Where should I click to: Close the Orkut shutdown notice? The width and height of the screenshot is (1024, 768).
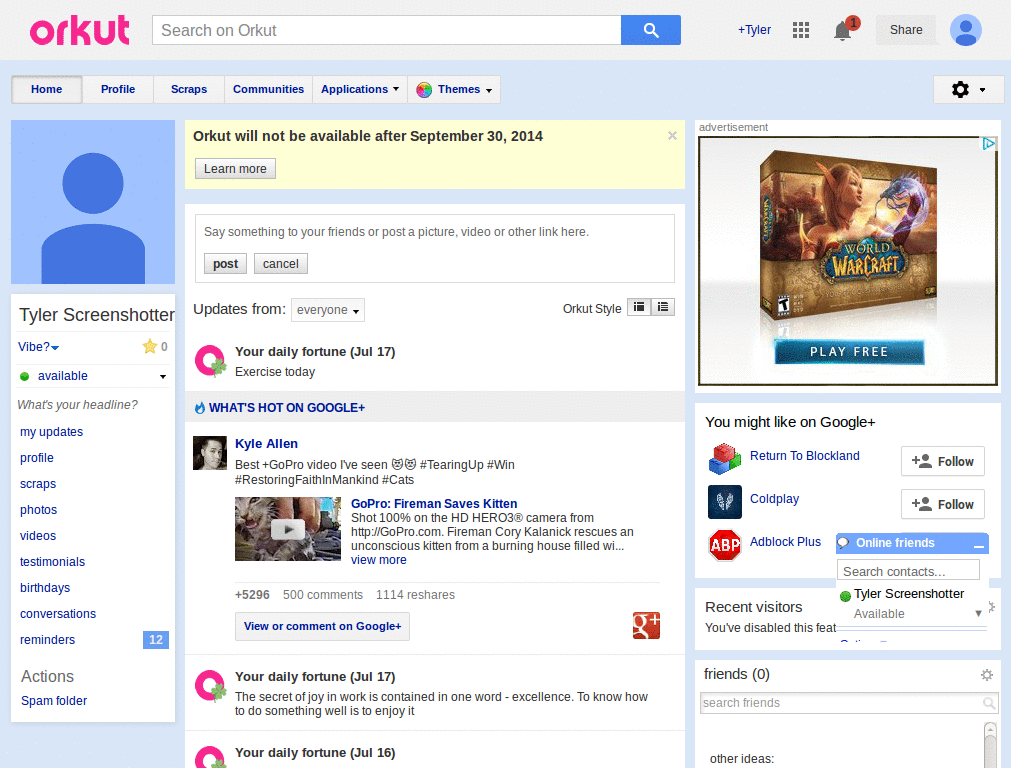click(x=672, y=136)
